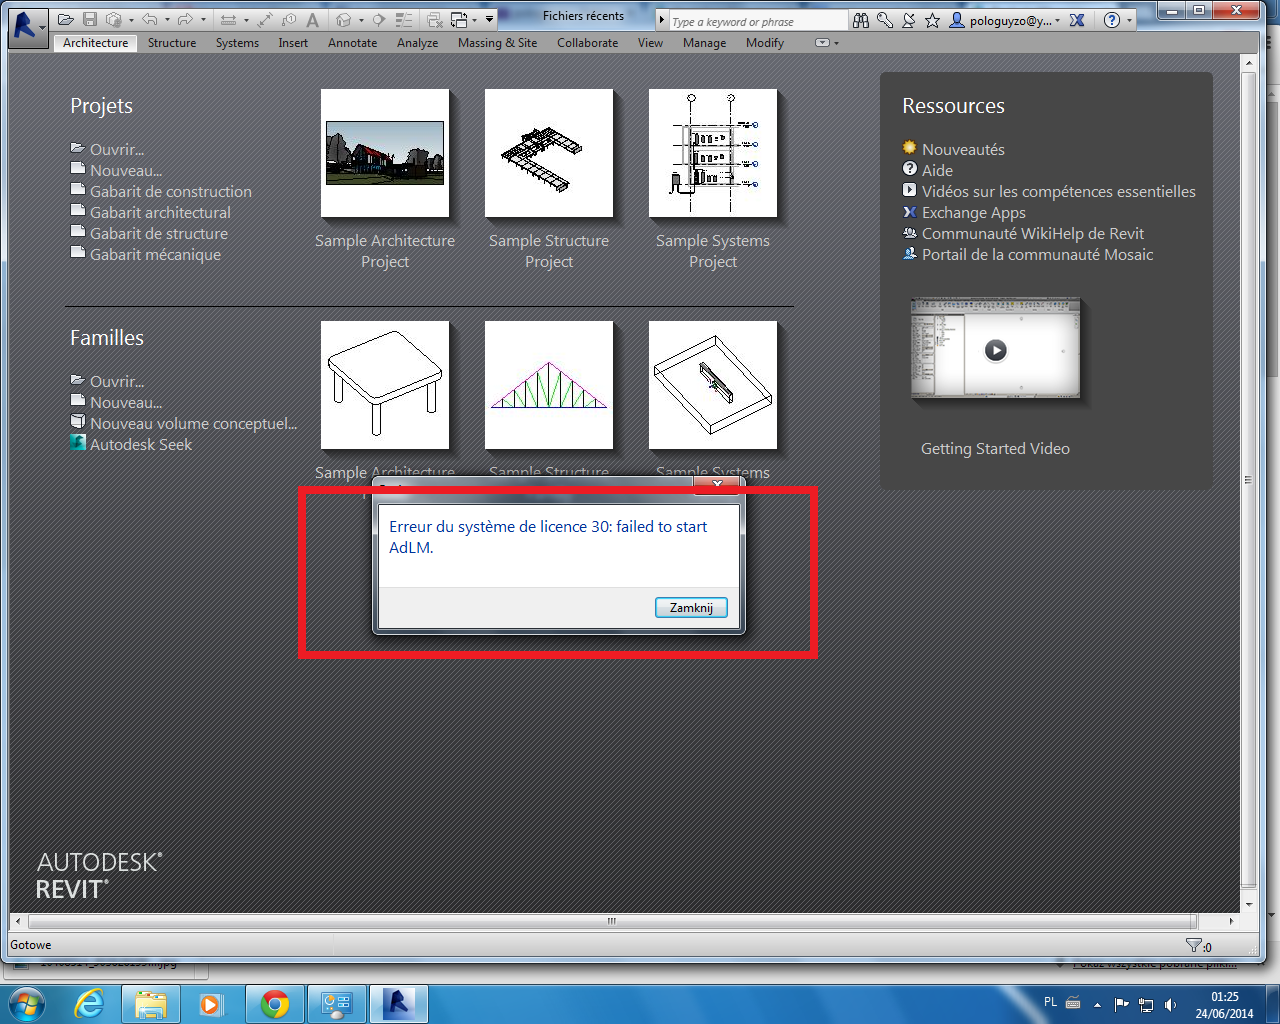This screenshot has width=1280, height=1024.
Task: Expand the Undo history dropdown arrow
Action: (x=167, y=20)
